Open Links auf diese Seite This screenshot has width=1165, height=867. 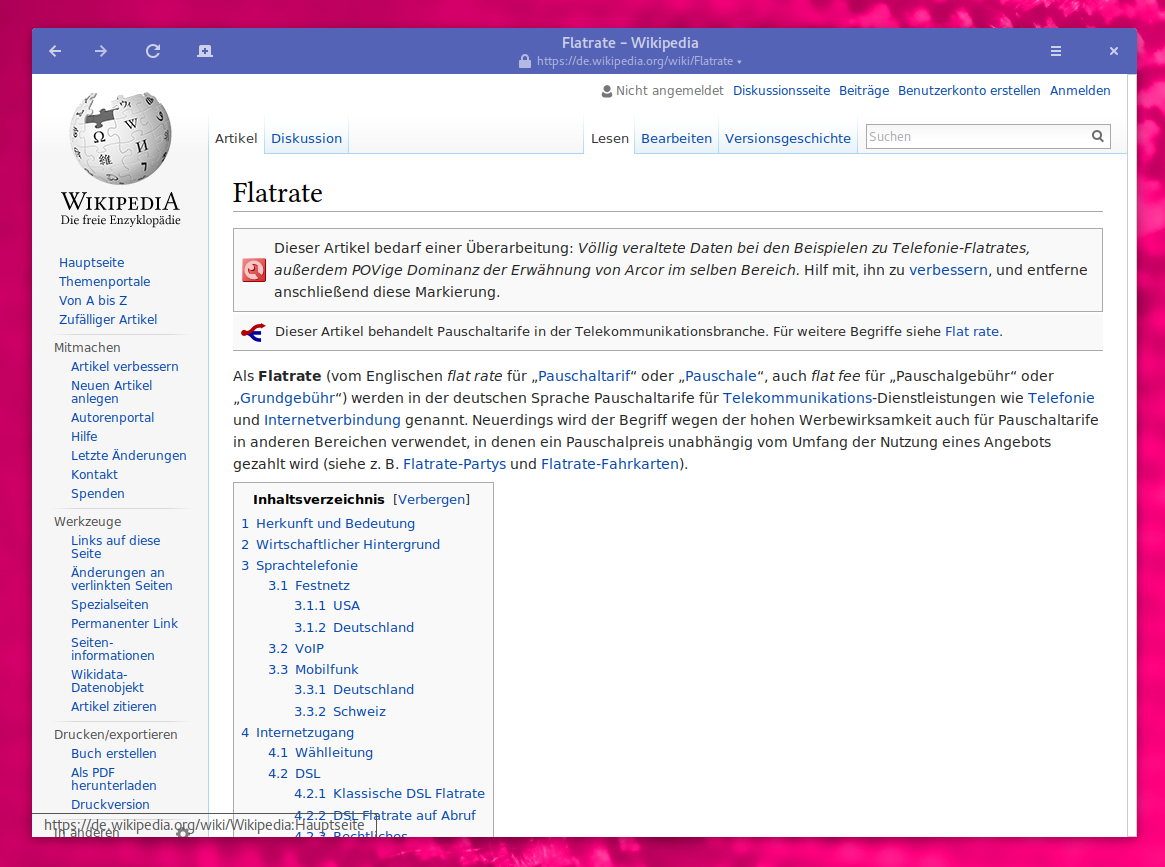[x=115, y=547]
